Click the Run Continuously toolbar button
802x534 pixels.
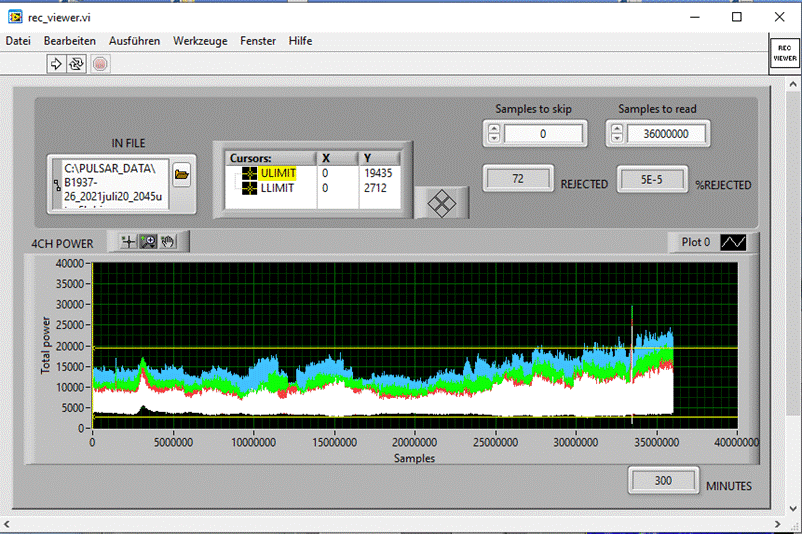76,64
